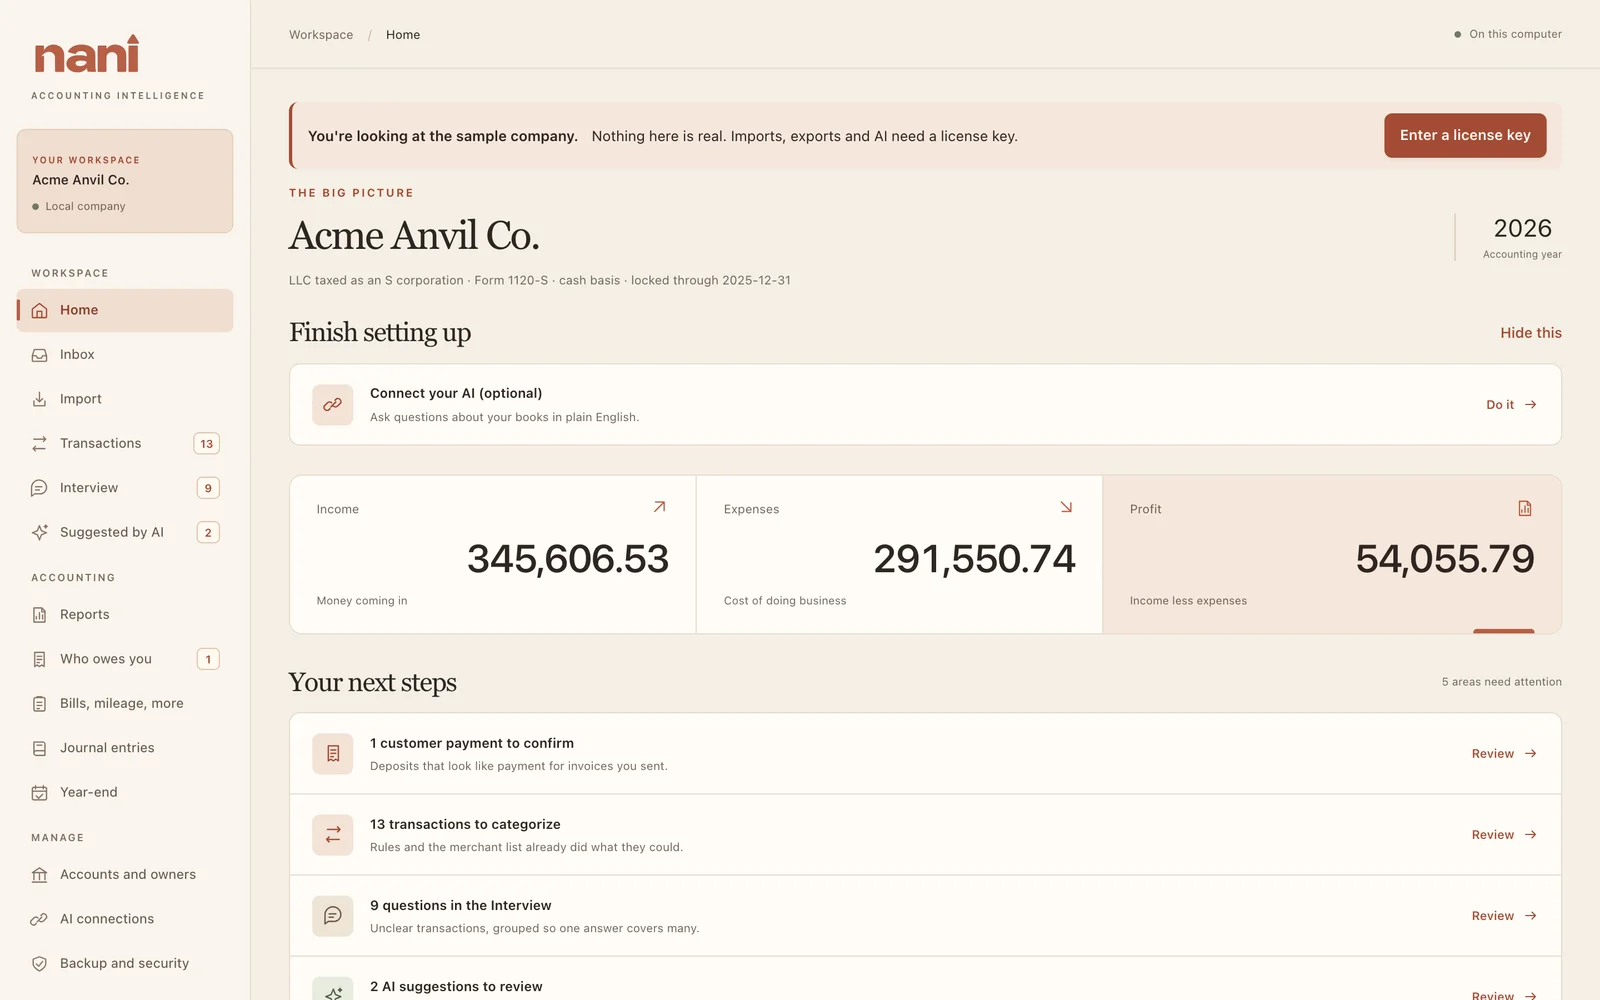Review the 13 transactions to categorize
This screenshot has width=1600, height=1000.
[x=1504, y=835]
